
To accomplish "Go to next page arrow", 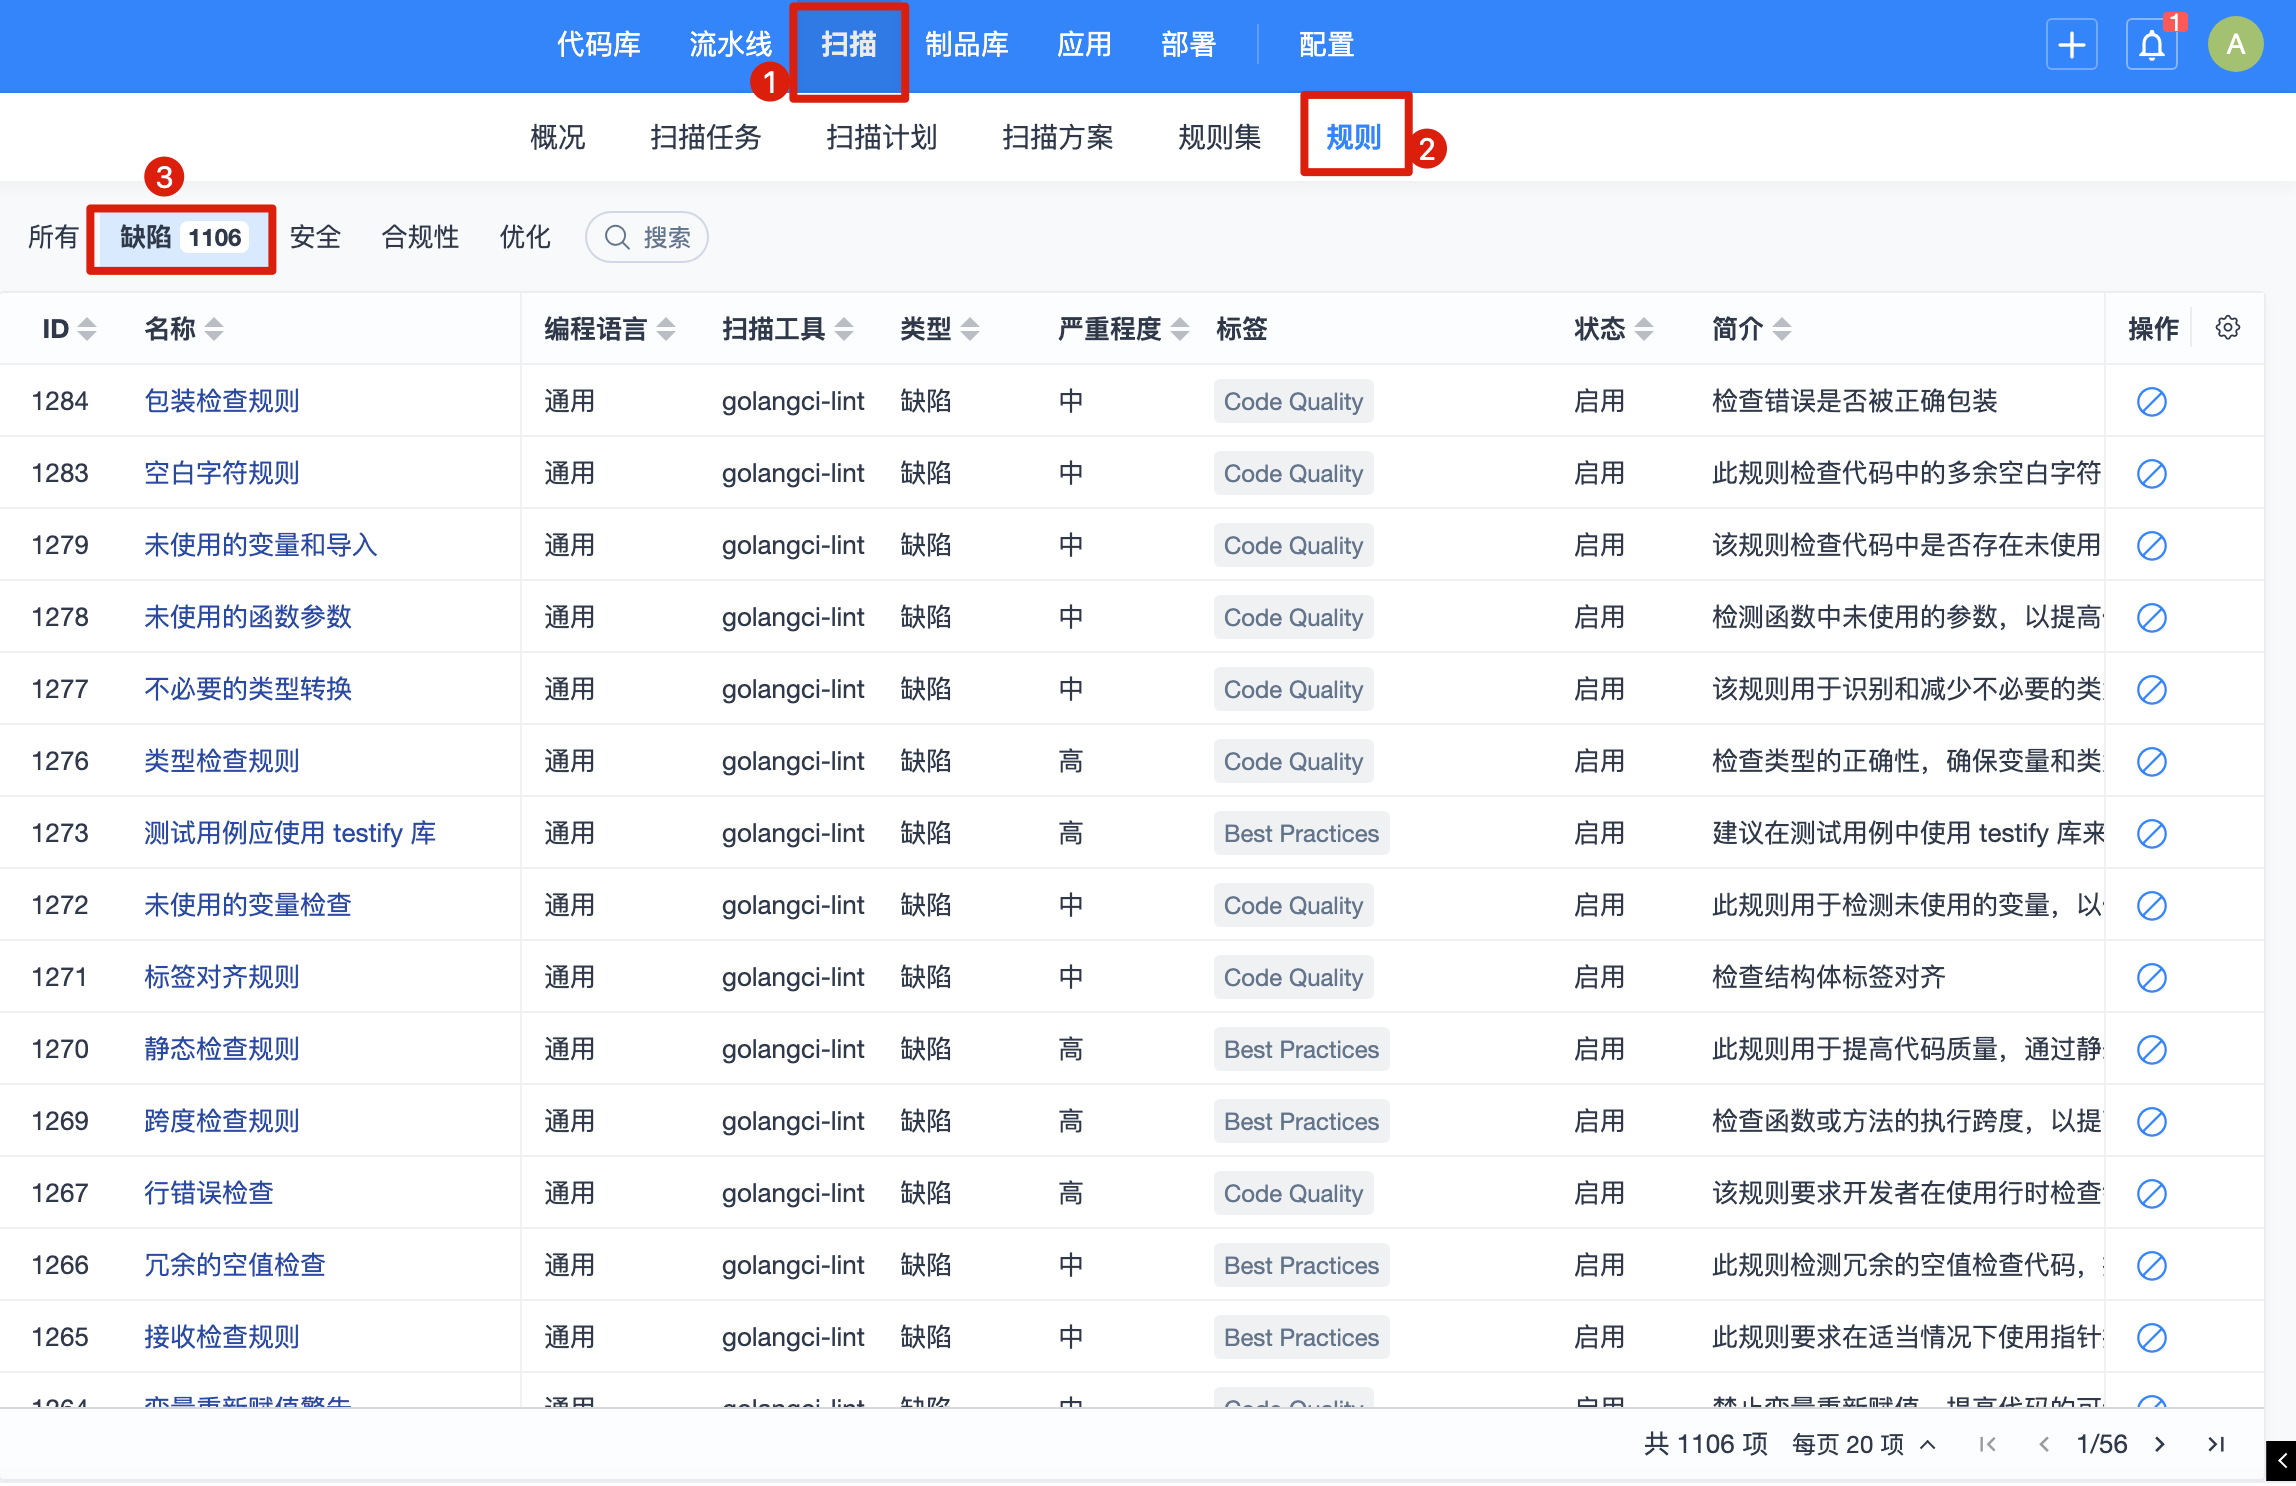I will coord(2160,1444).
